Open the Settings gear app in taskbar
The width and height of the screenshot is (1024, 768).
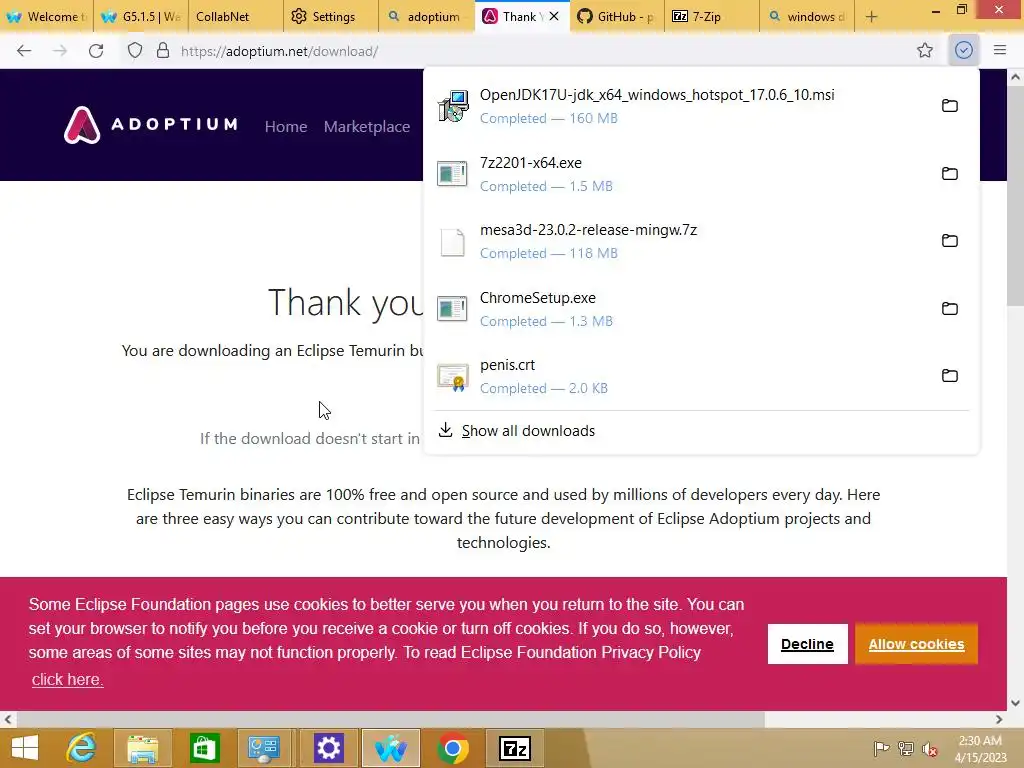click(x=328, y=748)
